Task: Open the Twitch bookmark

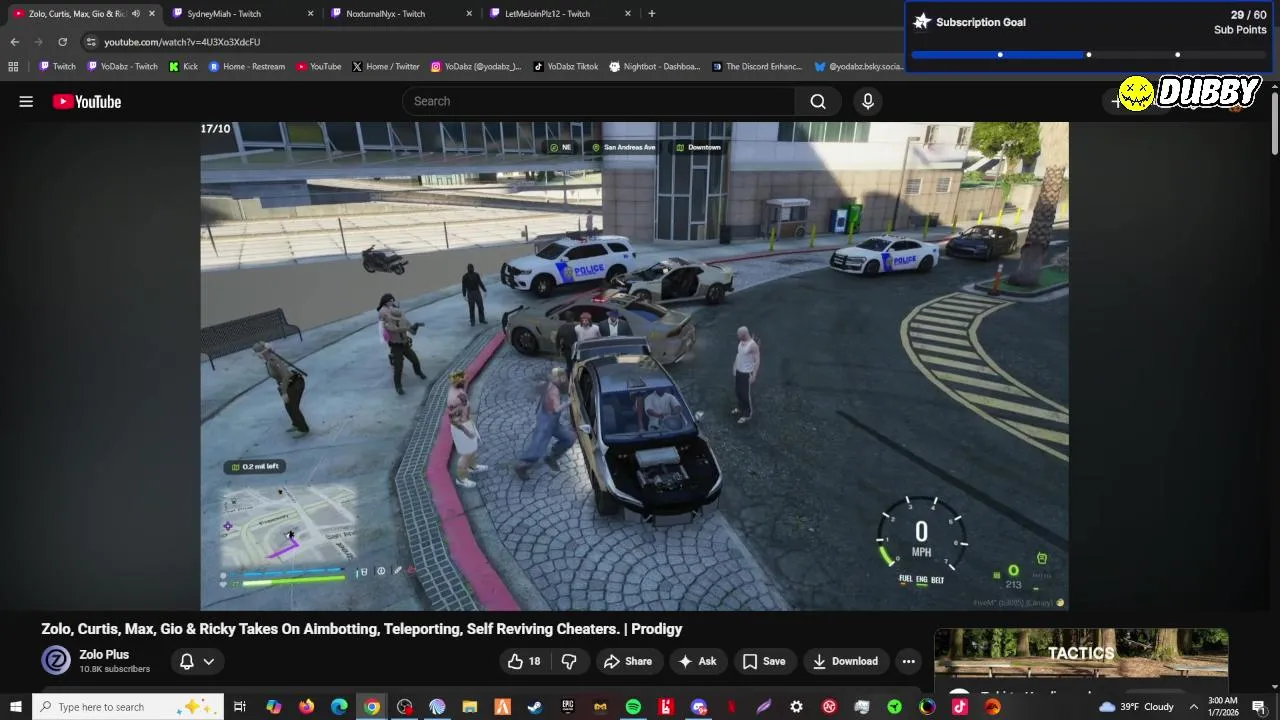Action: (57, 67)
